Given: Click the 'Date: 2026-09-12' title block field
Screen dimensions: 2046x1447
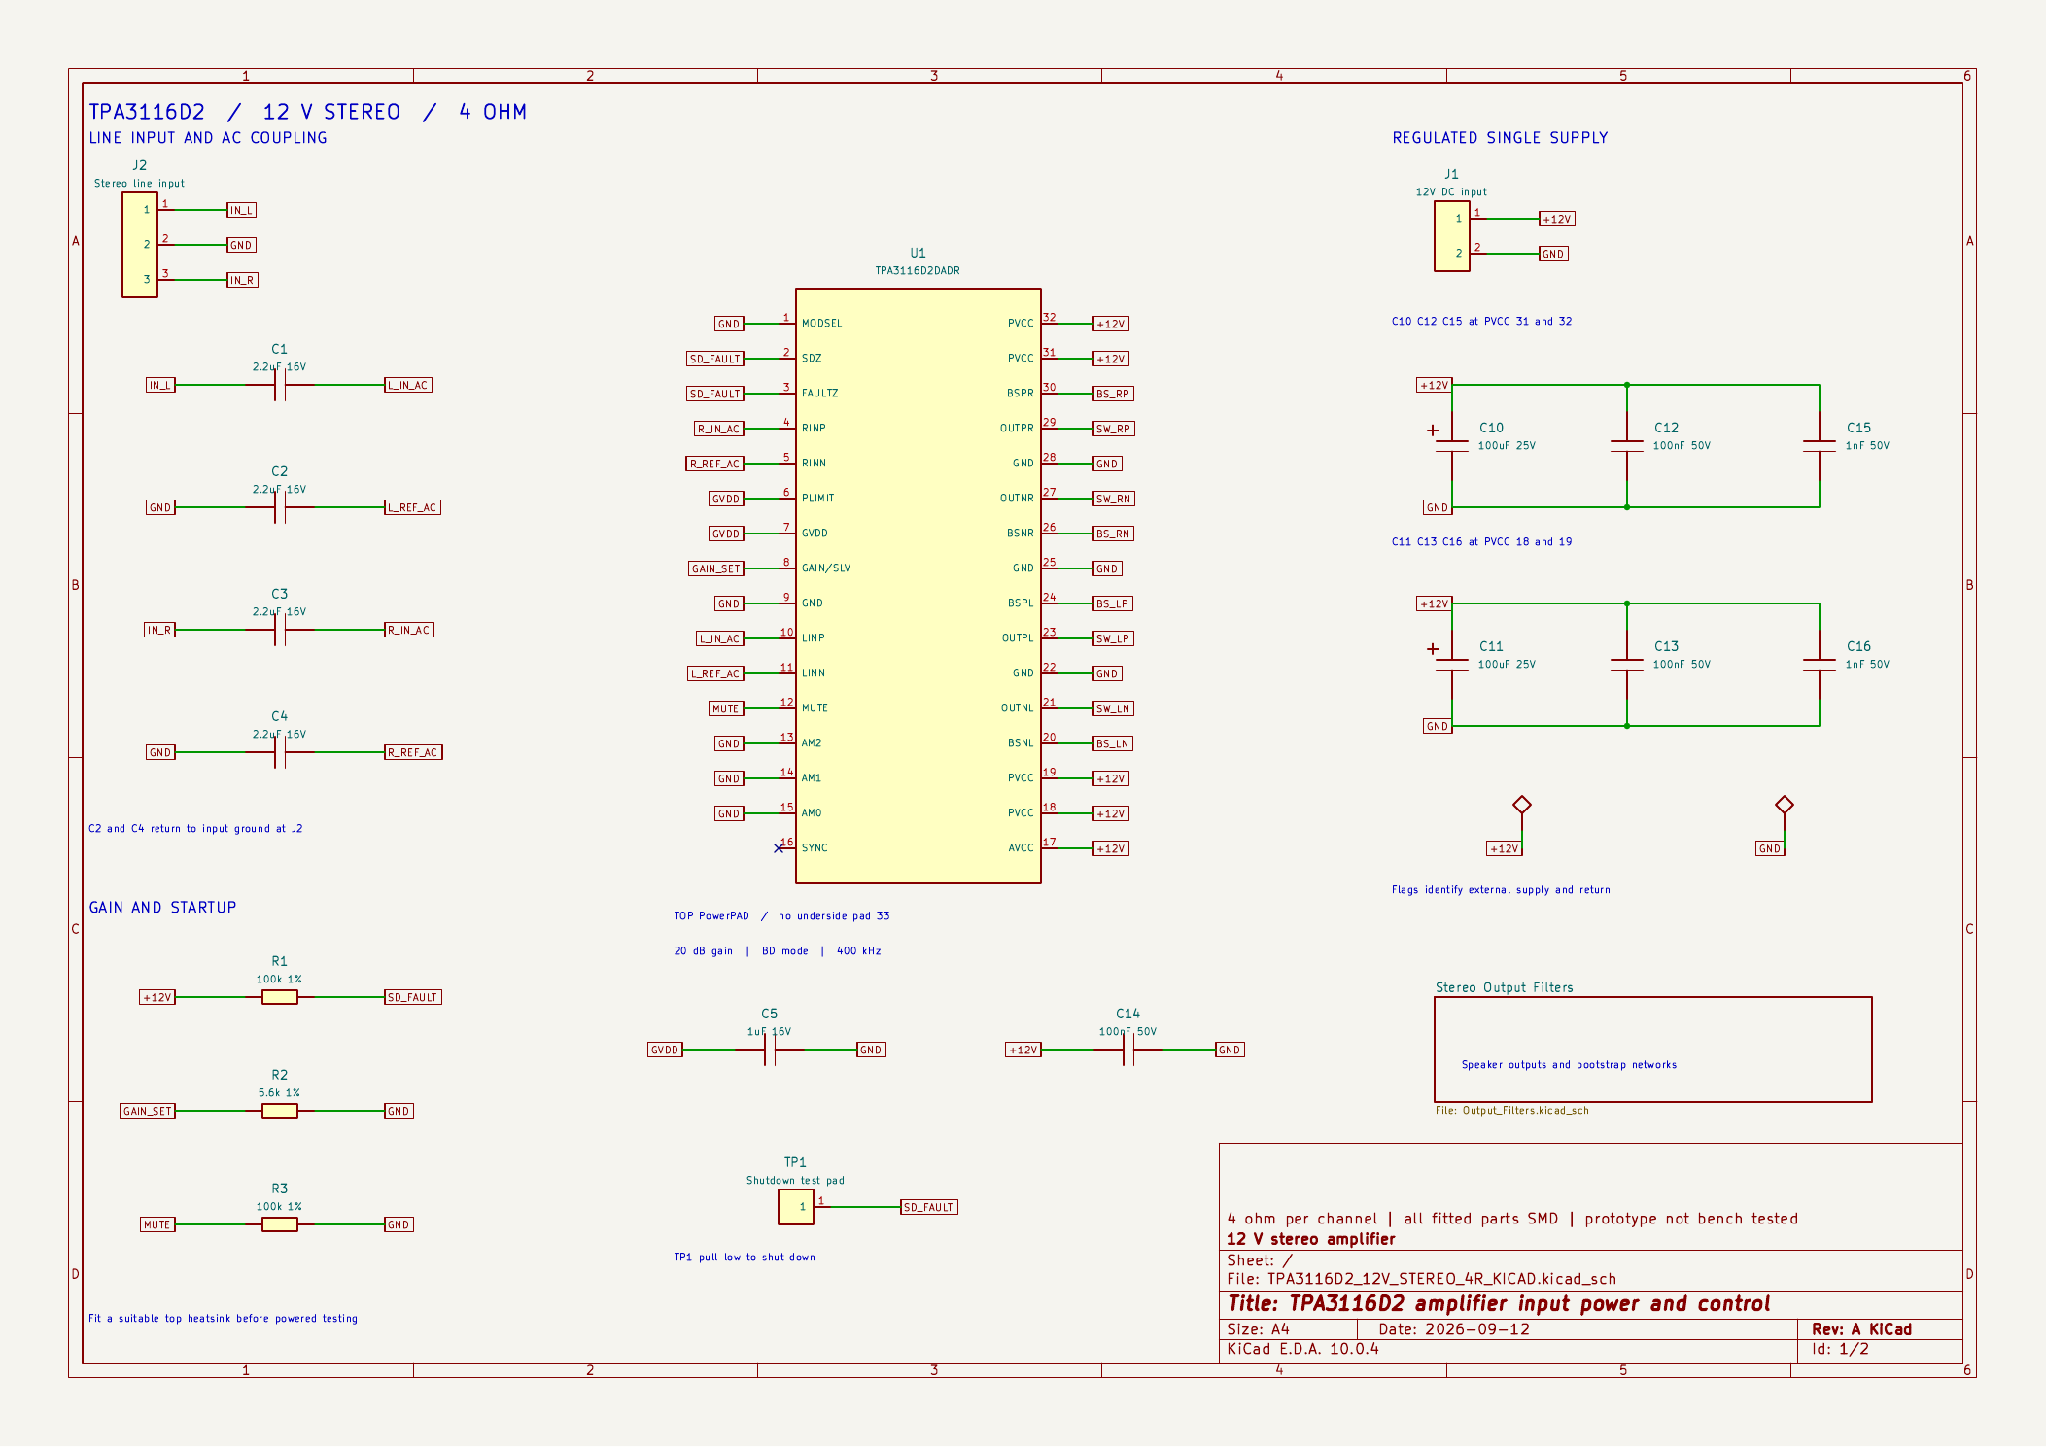Looking at the screenshot, I should 1454,1330.
